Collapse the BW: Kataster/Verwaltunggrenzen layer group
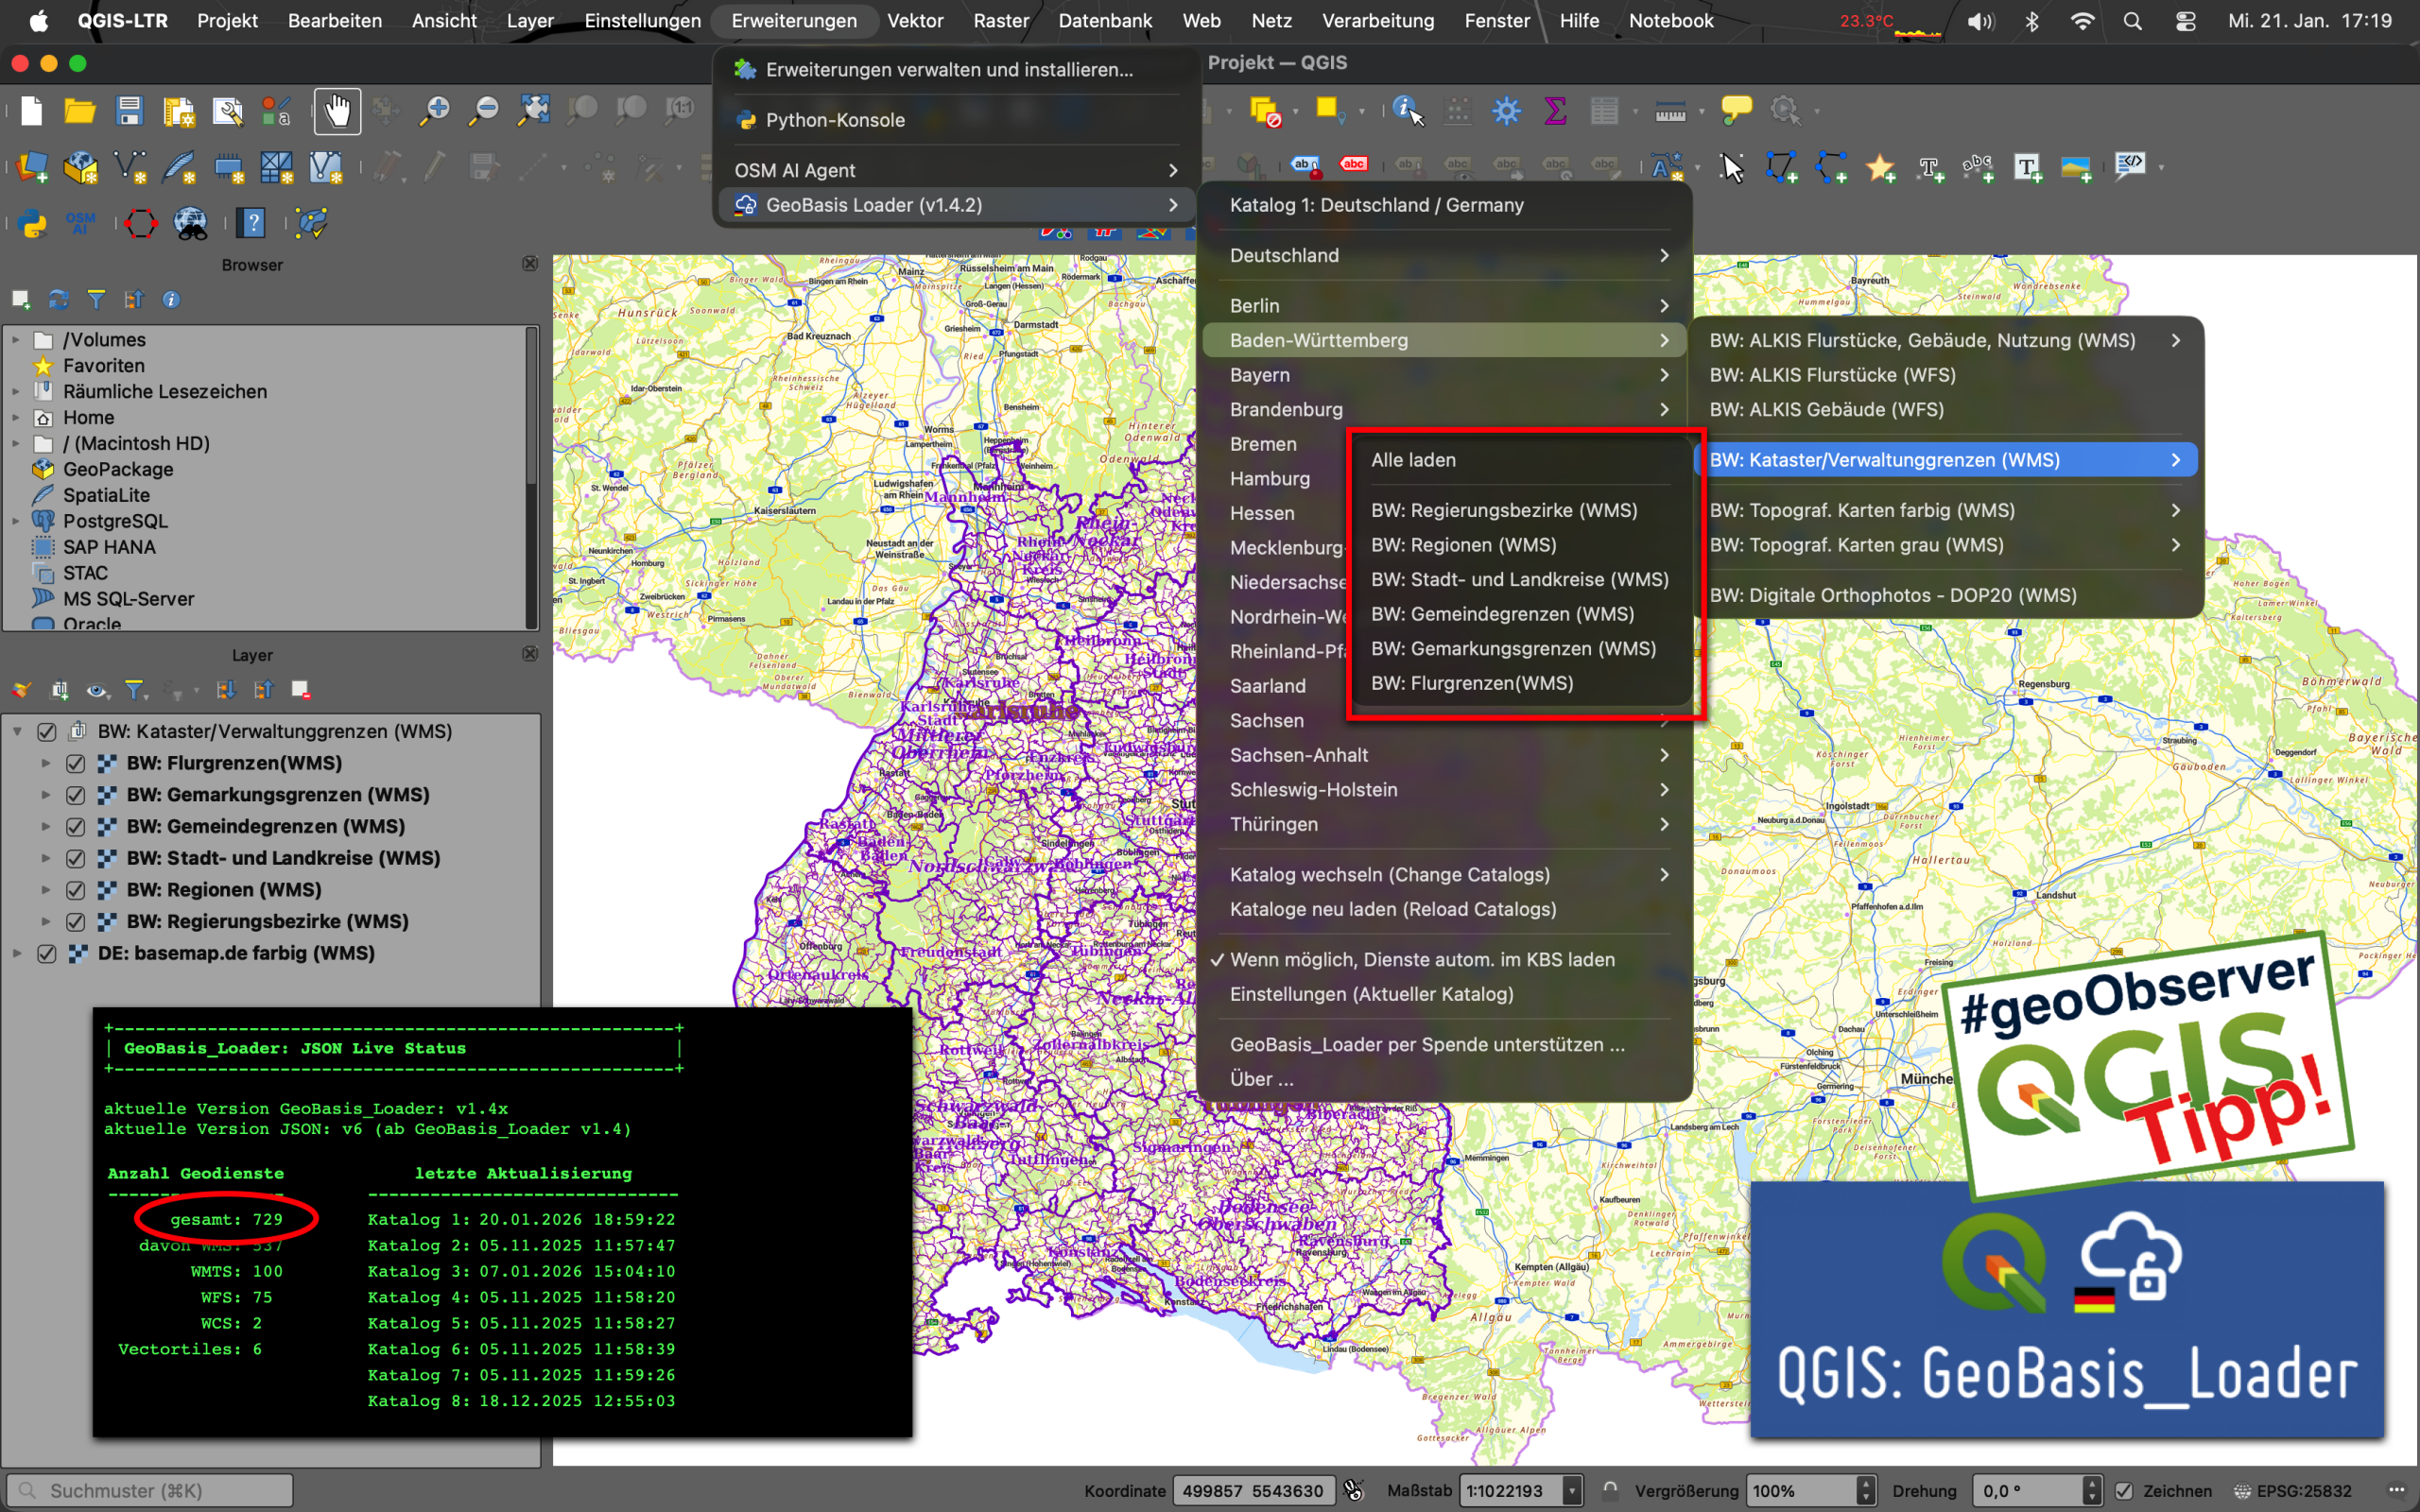This screenshot has width=2420, height=1512. click(17, 731)
